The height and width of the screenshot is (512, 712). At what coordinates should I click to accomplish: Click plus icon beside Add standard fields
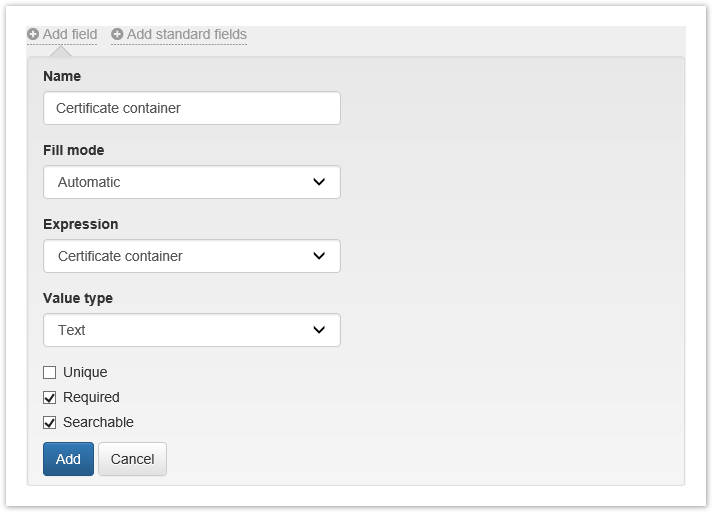coord(117,34)
